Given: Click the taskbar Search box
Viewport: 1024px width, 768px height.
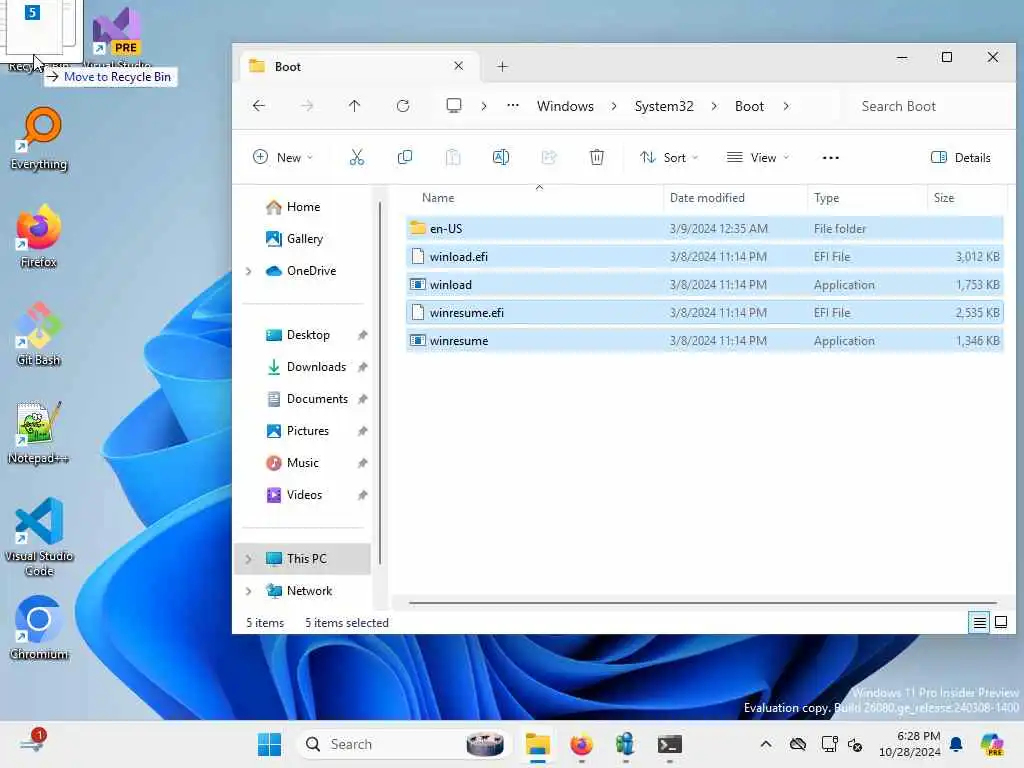Looking at the screenshot, I should coord(402,744).
